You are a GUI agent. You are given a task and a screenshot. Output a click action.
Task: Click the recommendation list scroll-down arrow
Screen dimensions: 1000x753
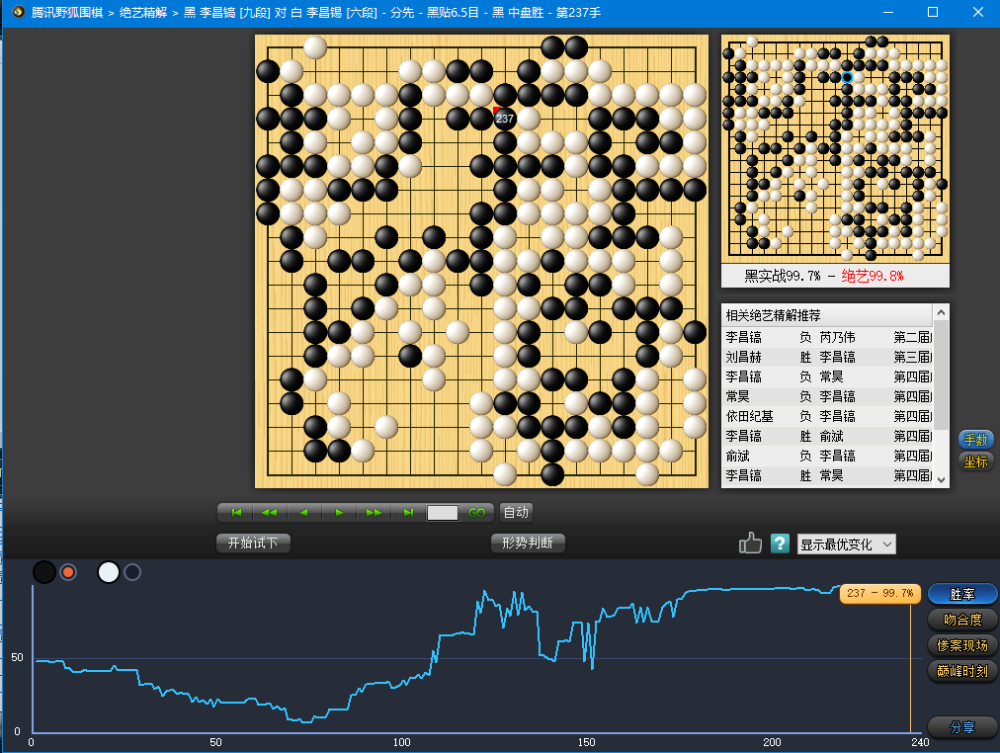941,480
